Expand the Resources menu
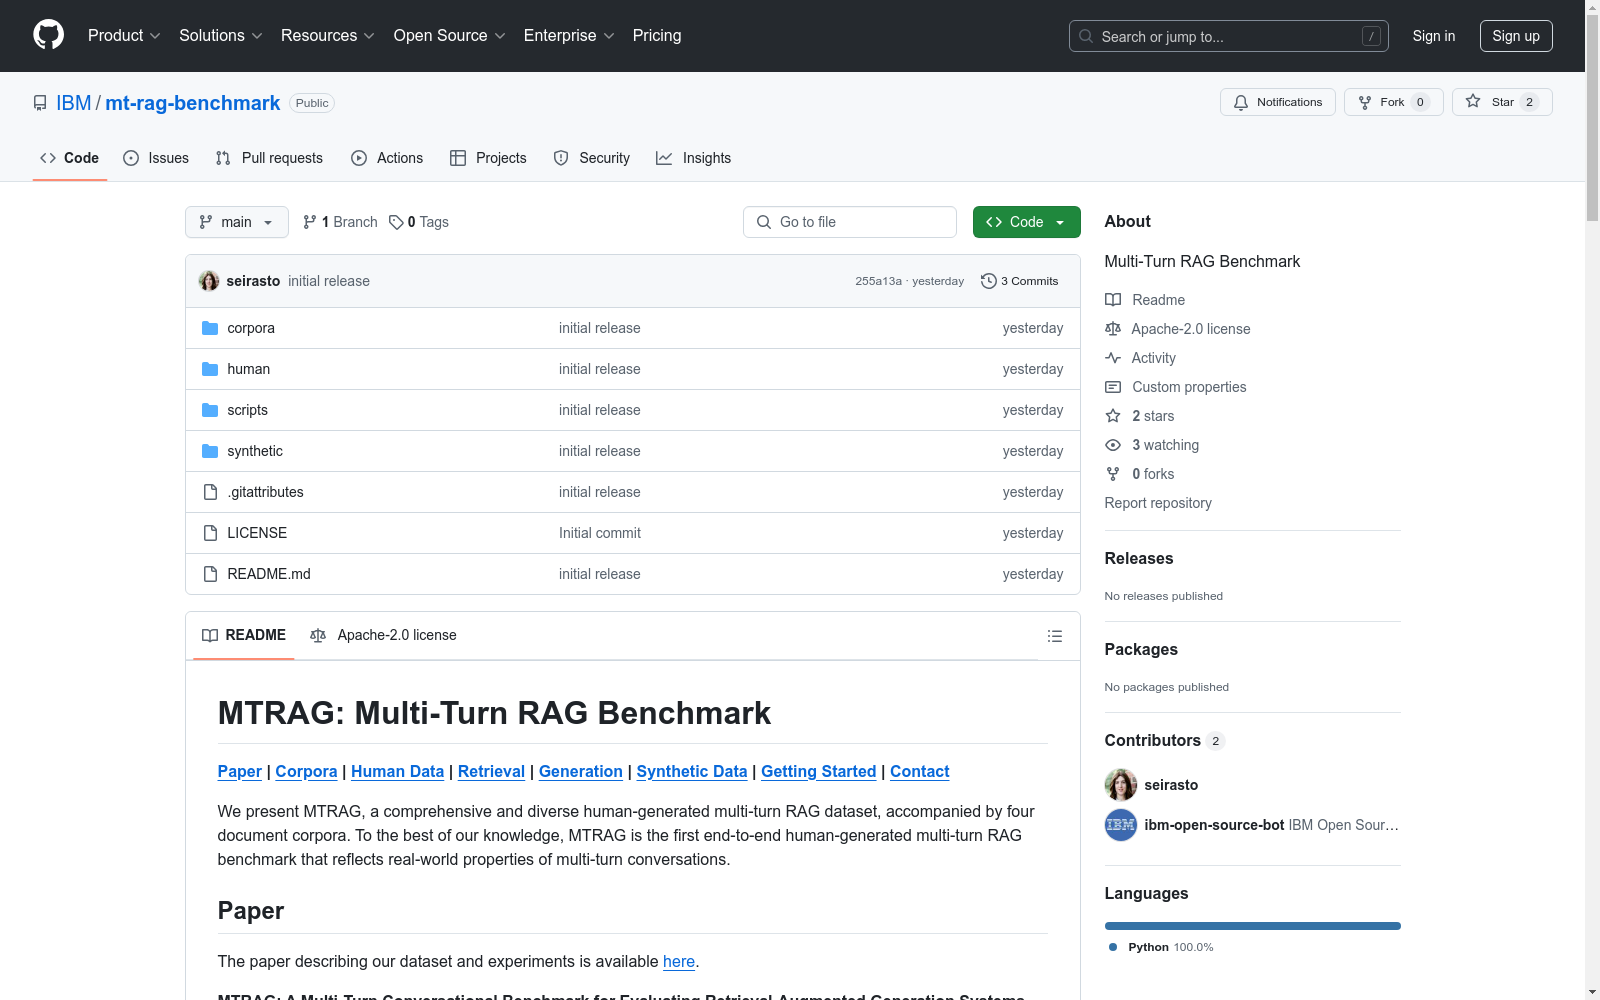This screenshot has width=1600, height=1000. [x=328, y=35]
